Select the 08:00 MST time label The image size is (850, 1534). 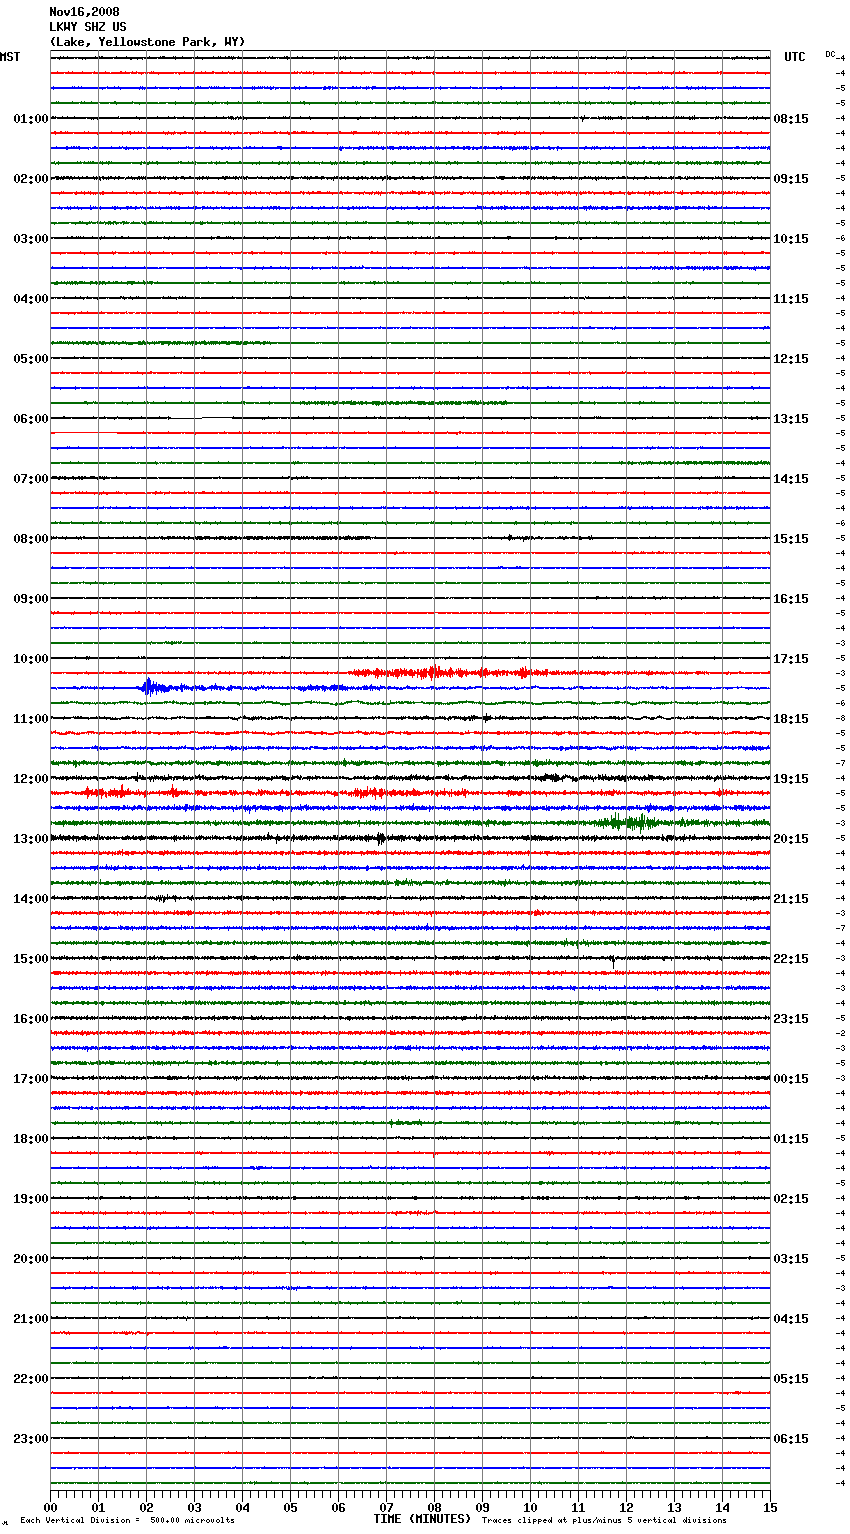[x=31, y=539]
